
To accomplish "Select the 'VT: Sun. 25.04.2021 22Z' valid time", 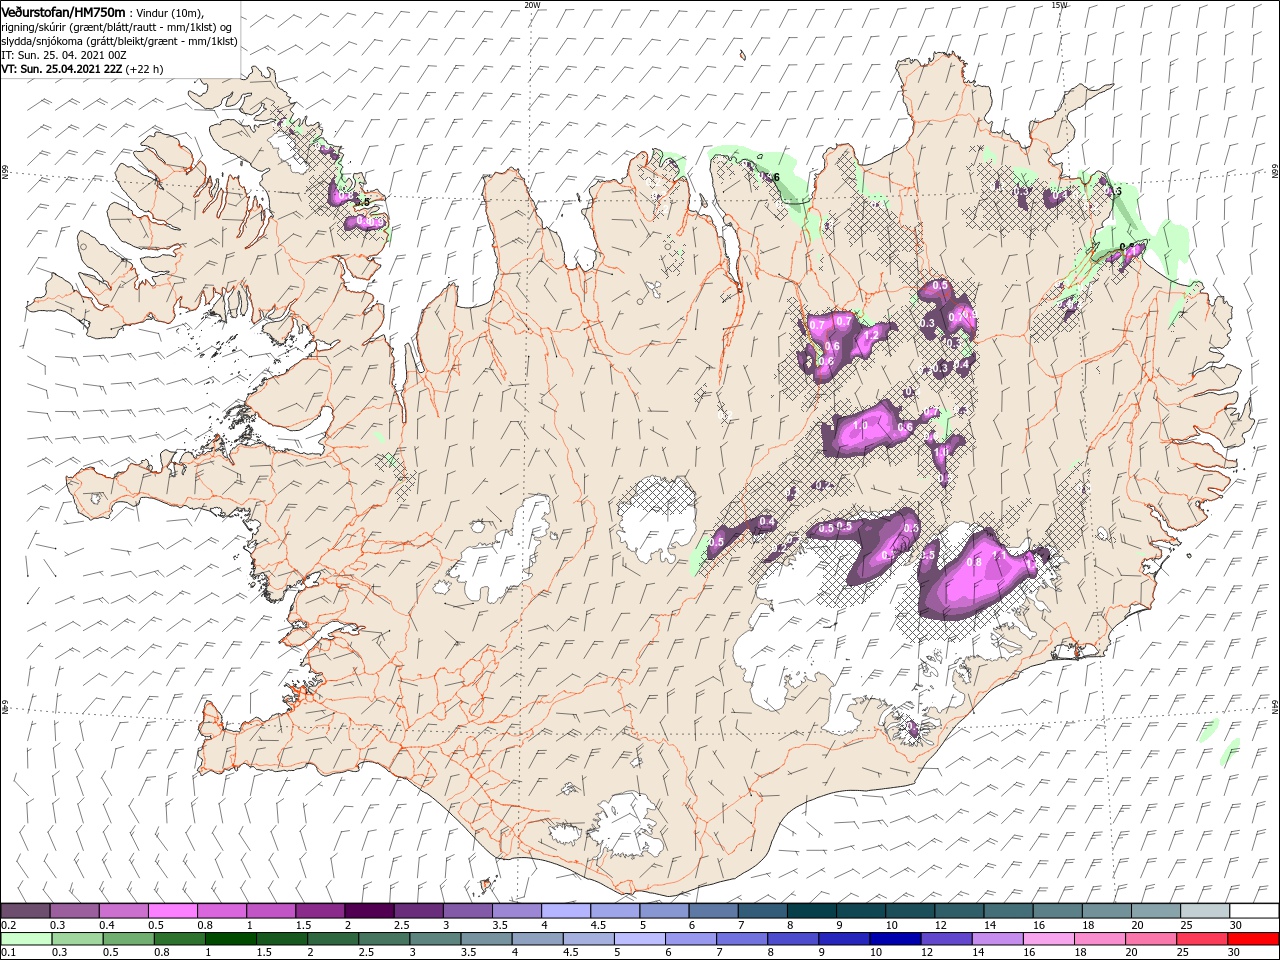I will pyautogui.click(x=61, y=69).
